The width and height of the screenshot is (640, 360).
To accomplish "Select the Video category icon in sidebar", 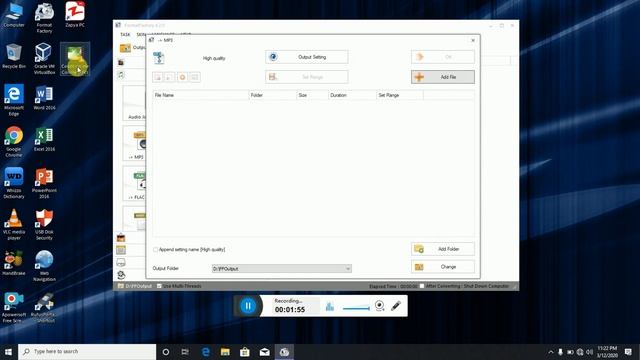I will (x=121, y=62).
